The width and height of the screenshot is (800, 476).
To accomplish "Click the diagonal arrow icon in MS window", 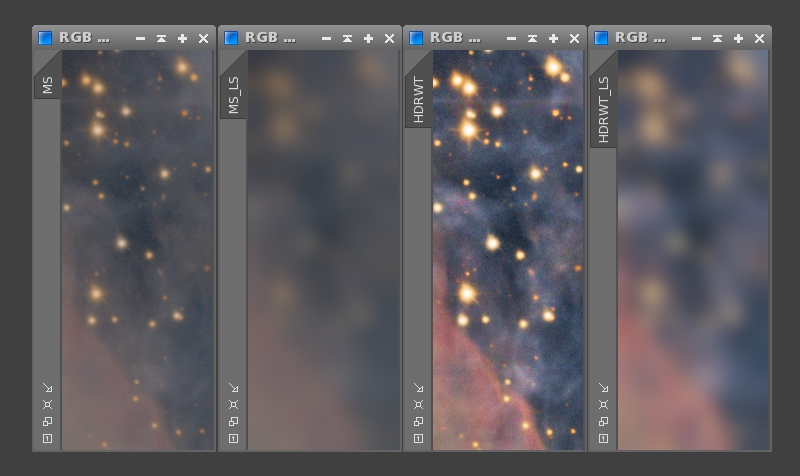I will click(x=47, y=388).
